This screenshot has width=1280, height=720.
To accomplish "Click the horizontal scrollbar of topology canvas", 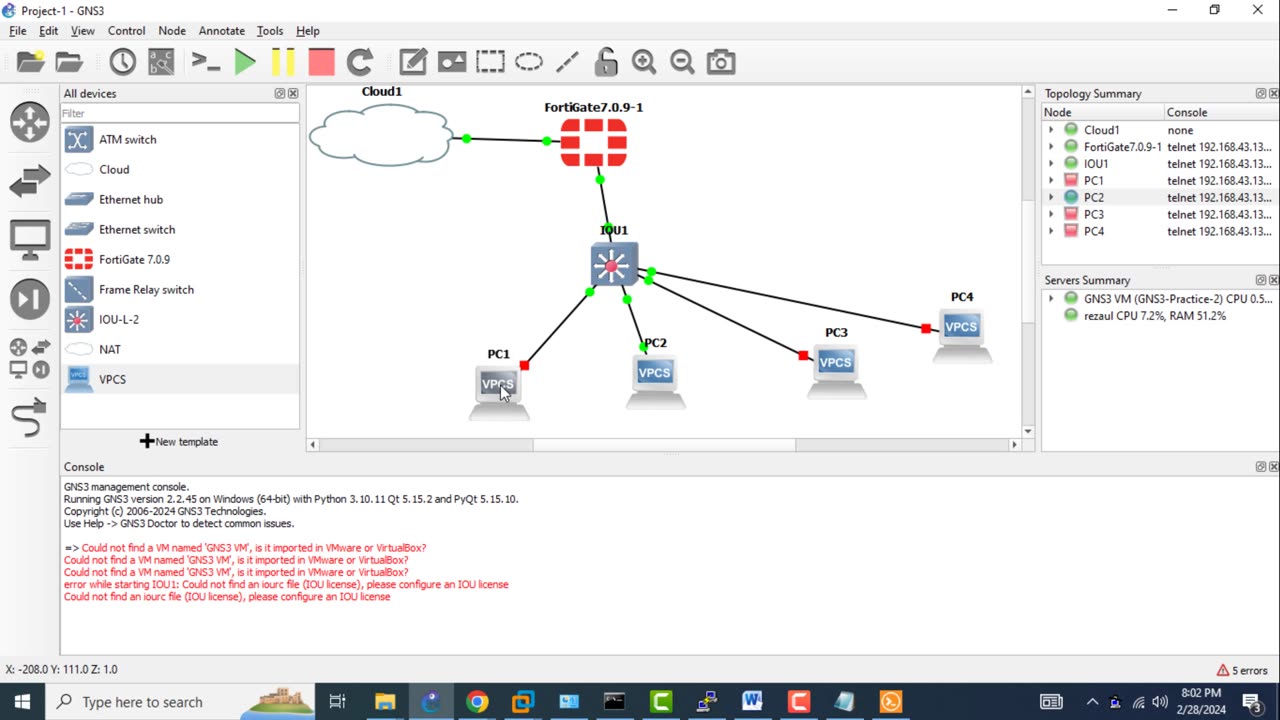I will click(x=664, y=445).
